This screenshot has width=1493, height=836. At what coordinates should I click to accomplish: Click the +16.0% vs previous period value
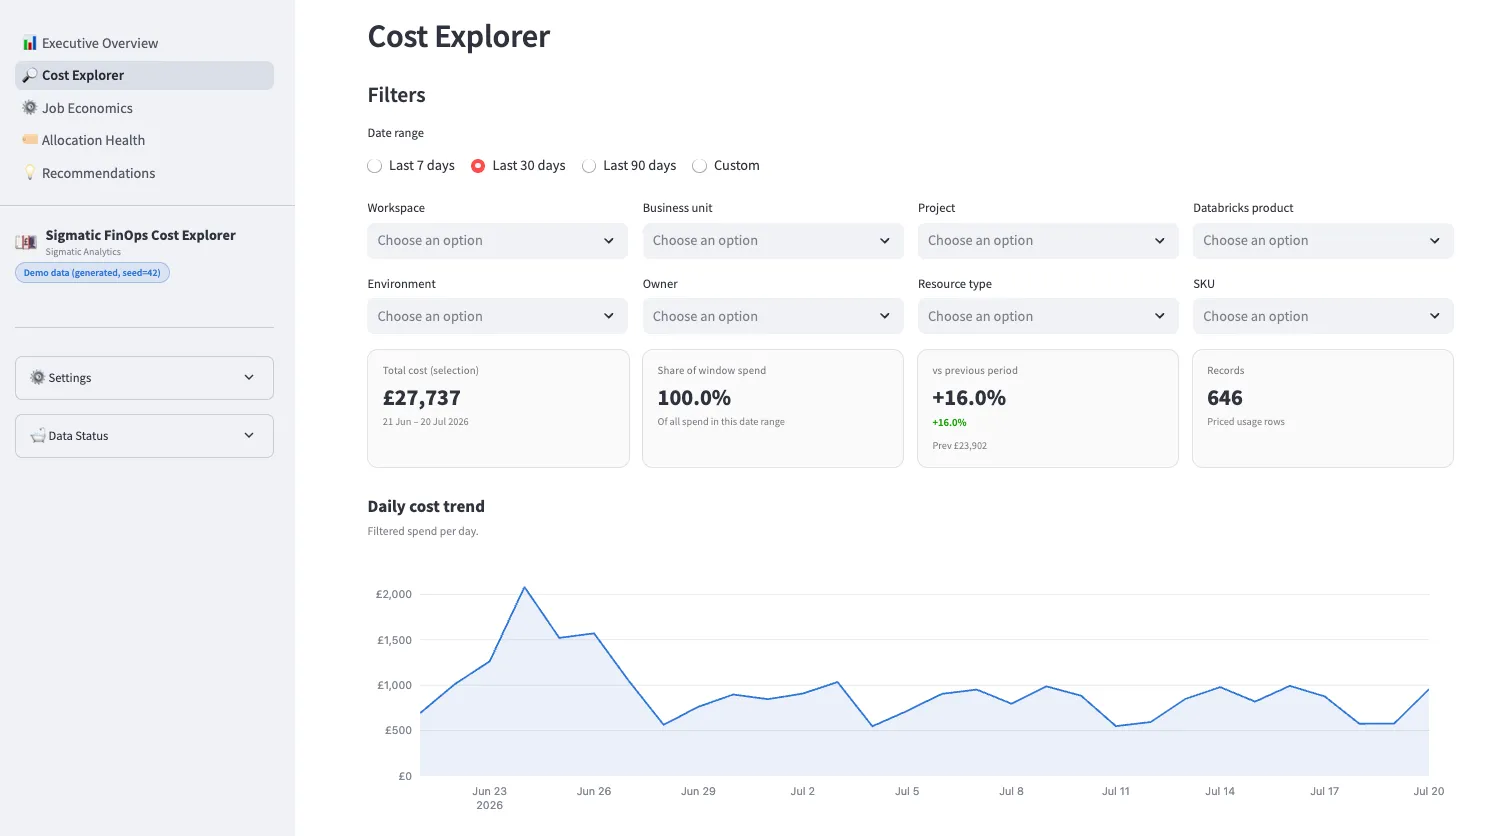point(969,398)
